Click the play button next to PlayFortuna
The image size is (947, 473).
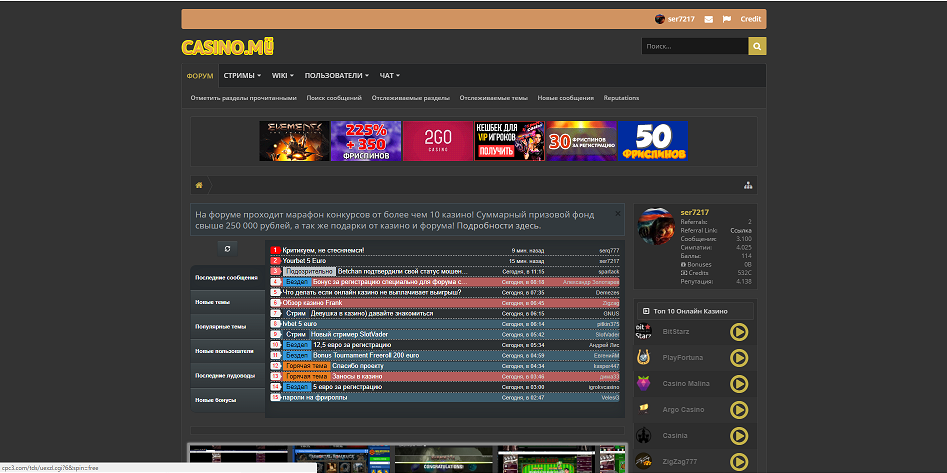pos(739,358)
